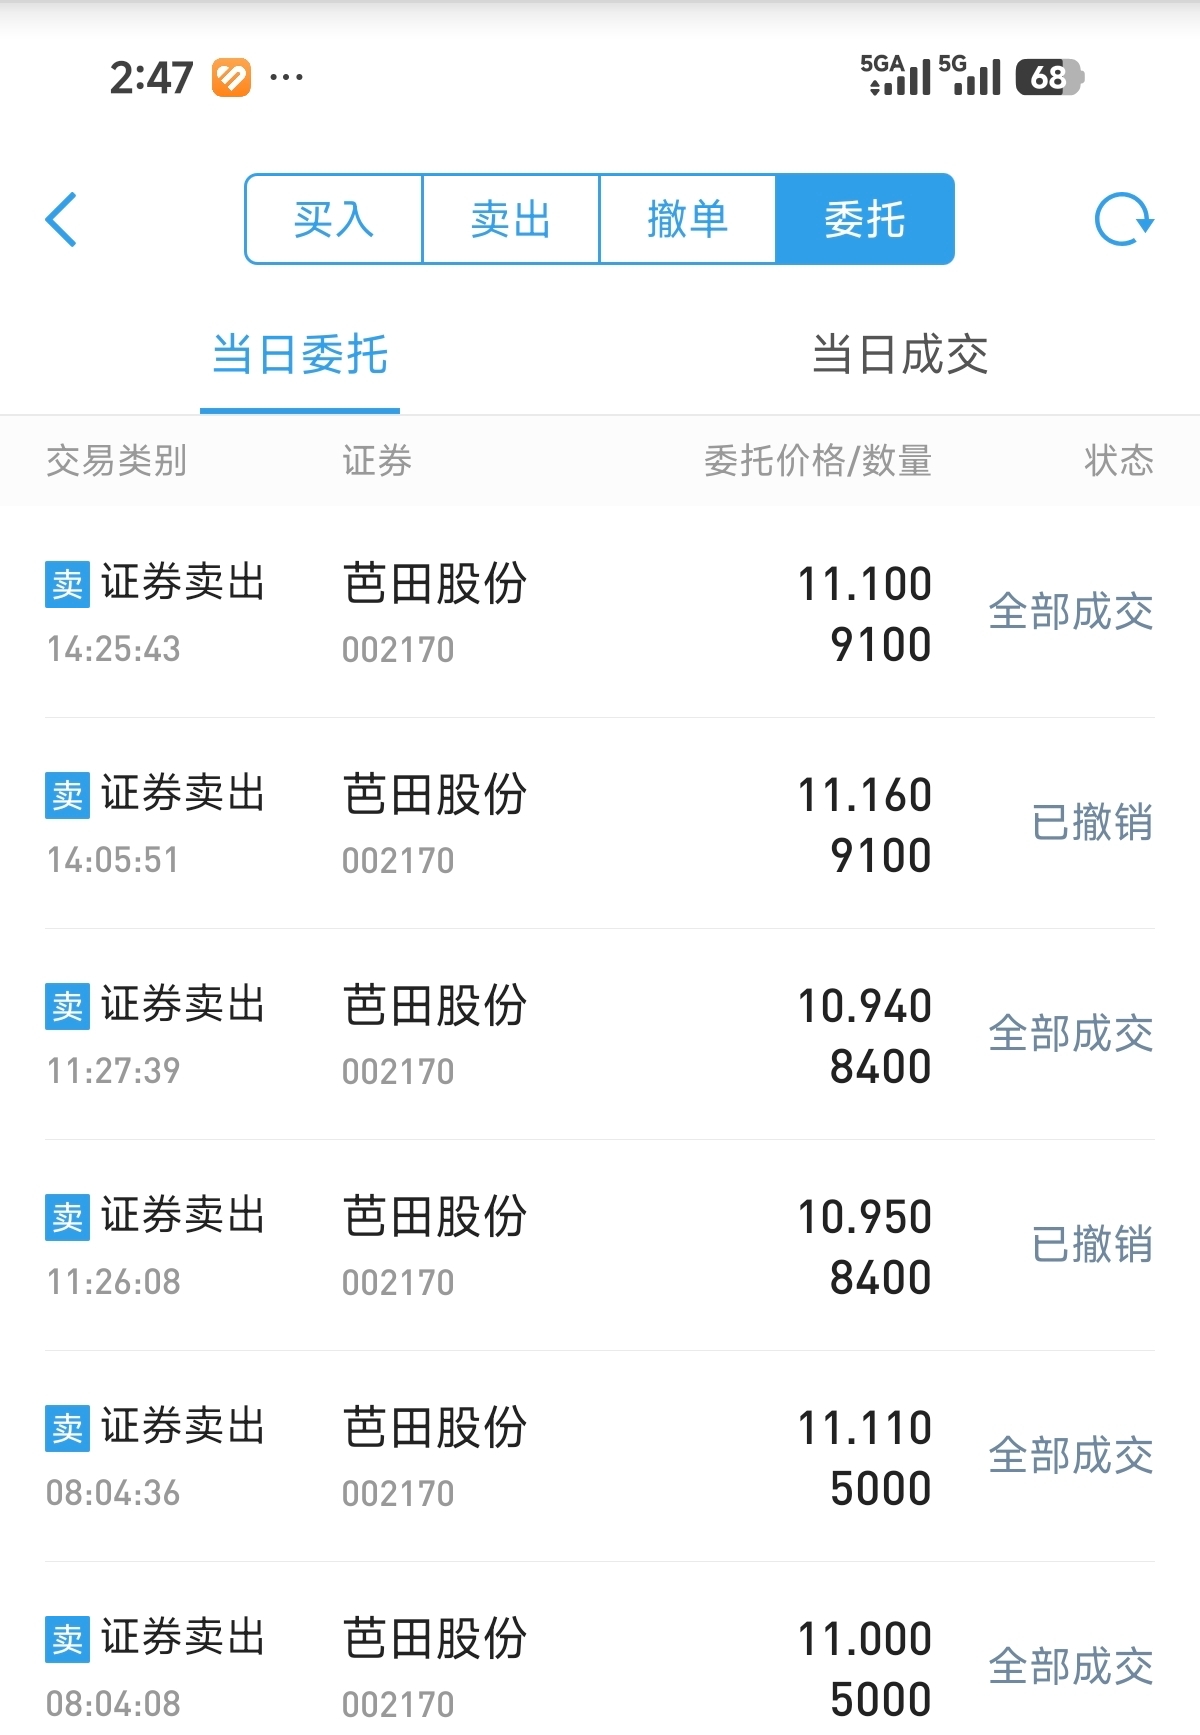Tap the sell badge on 08:04:36 order
This screenshot has width=1200, height=1735.
coord(68,1428)
